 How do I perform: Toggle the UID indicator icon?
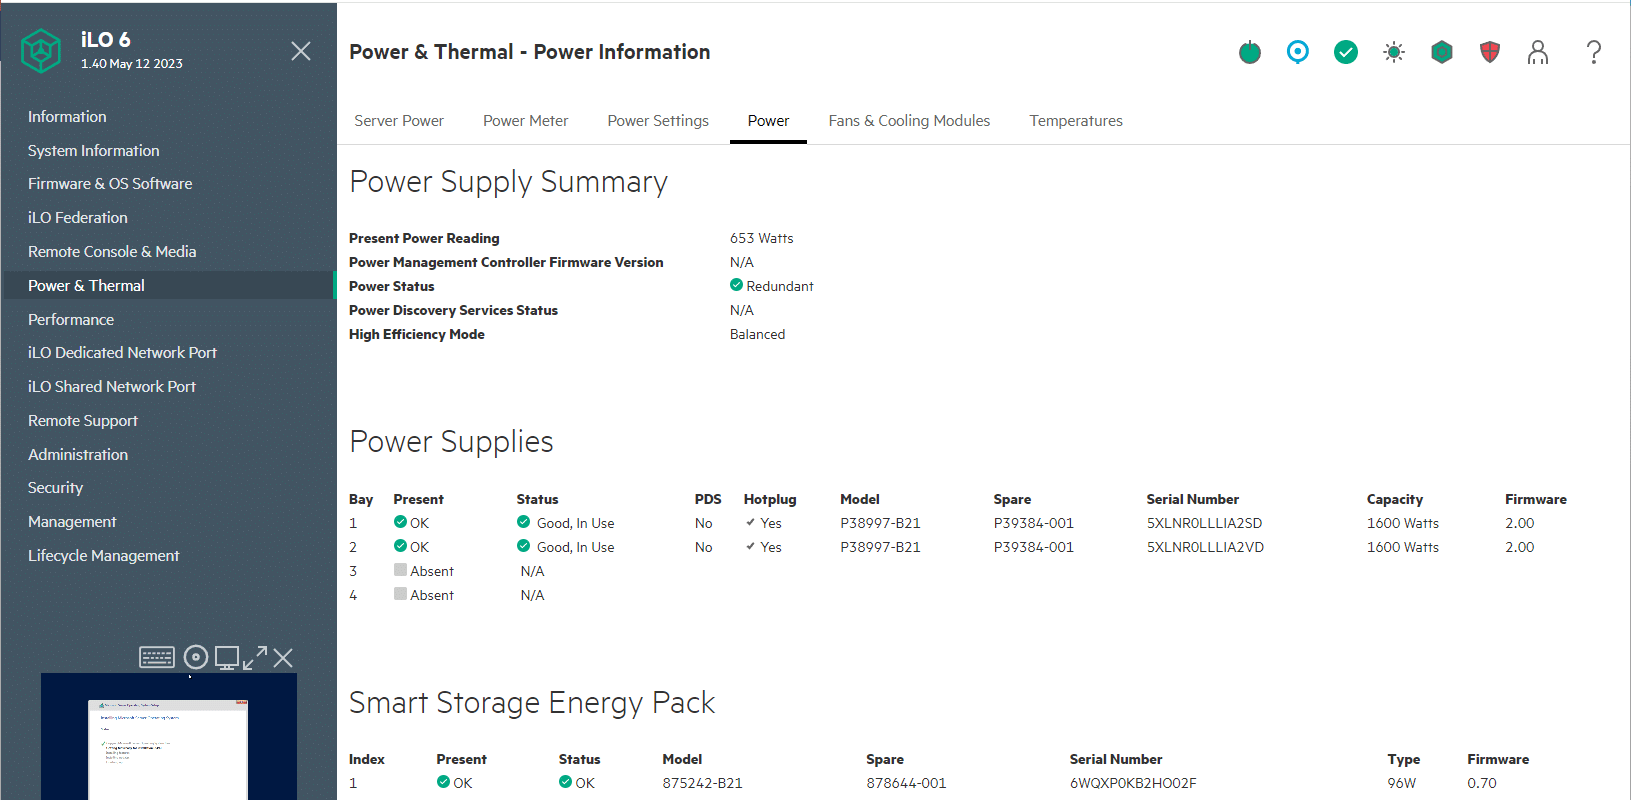coord(1298,52)
